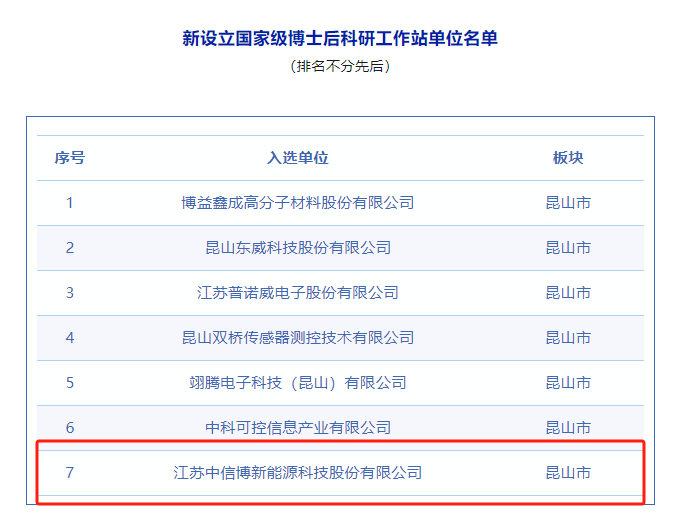Click serial number 7 in highlighted row
682x526 pixels.
(70, 473)
